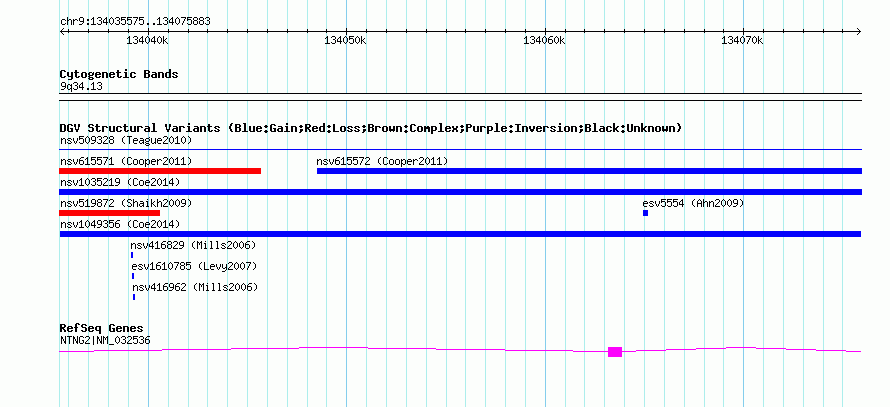Select the blue nsv1035219 gain bar

(x=460, y=192)
